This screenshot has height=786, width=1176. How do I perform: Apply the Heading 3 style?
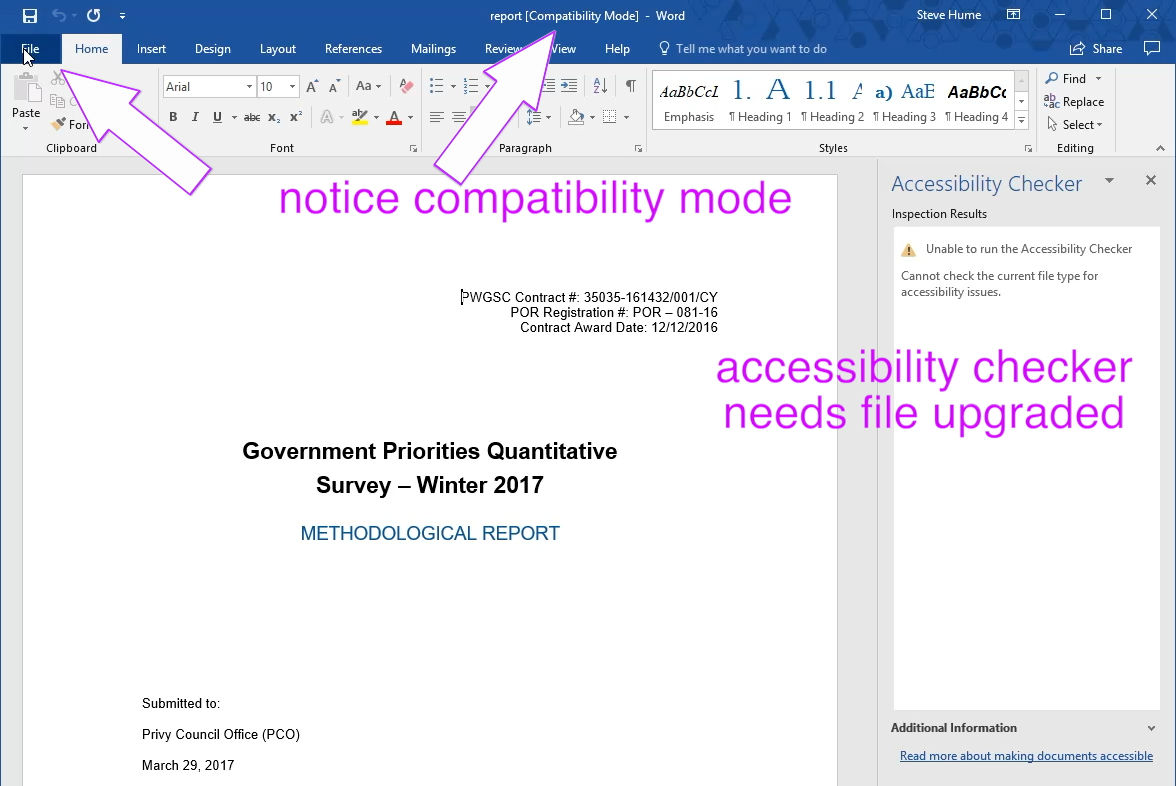click(x=904, y=101)
